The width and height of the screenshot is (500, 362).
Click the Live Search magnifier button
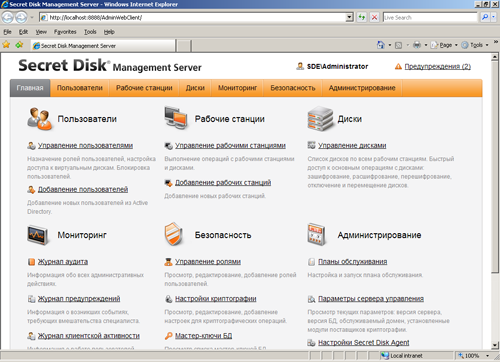(485, 17)
